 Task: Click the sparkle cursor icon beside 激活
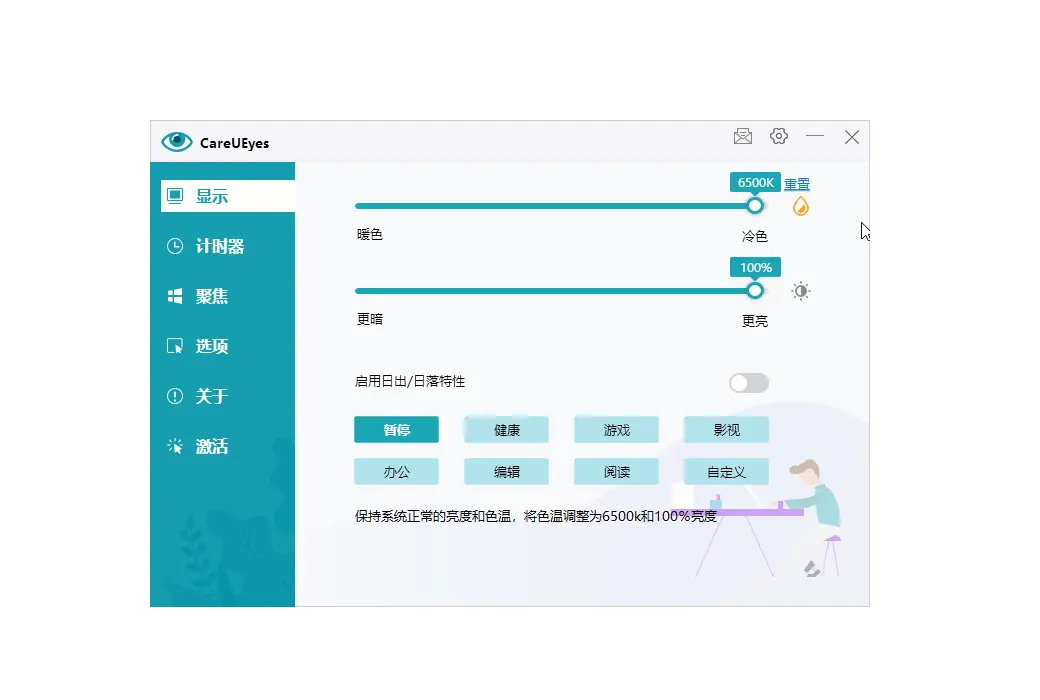[x=174, y=446]
